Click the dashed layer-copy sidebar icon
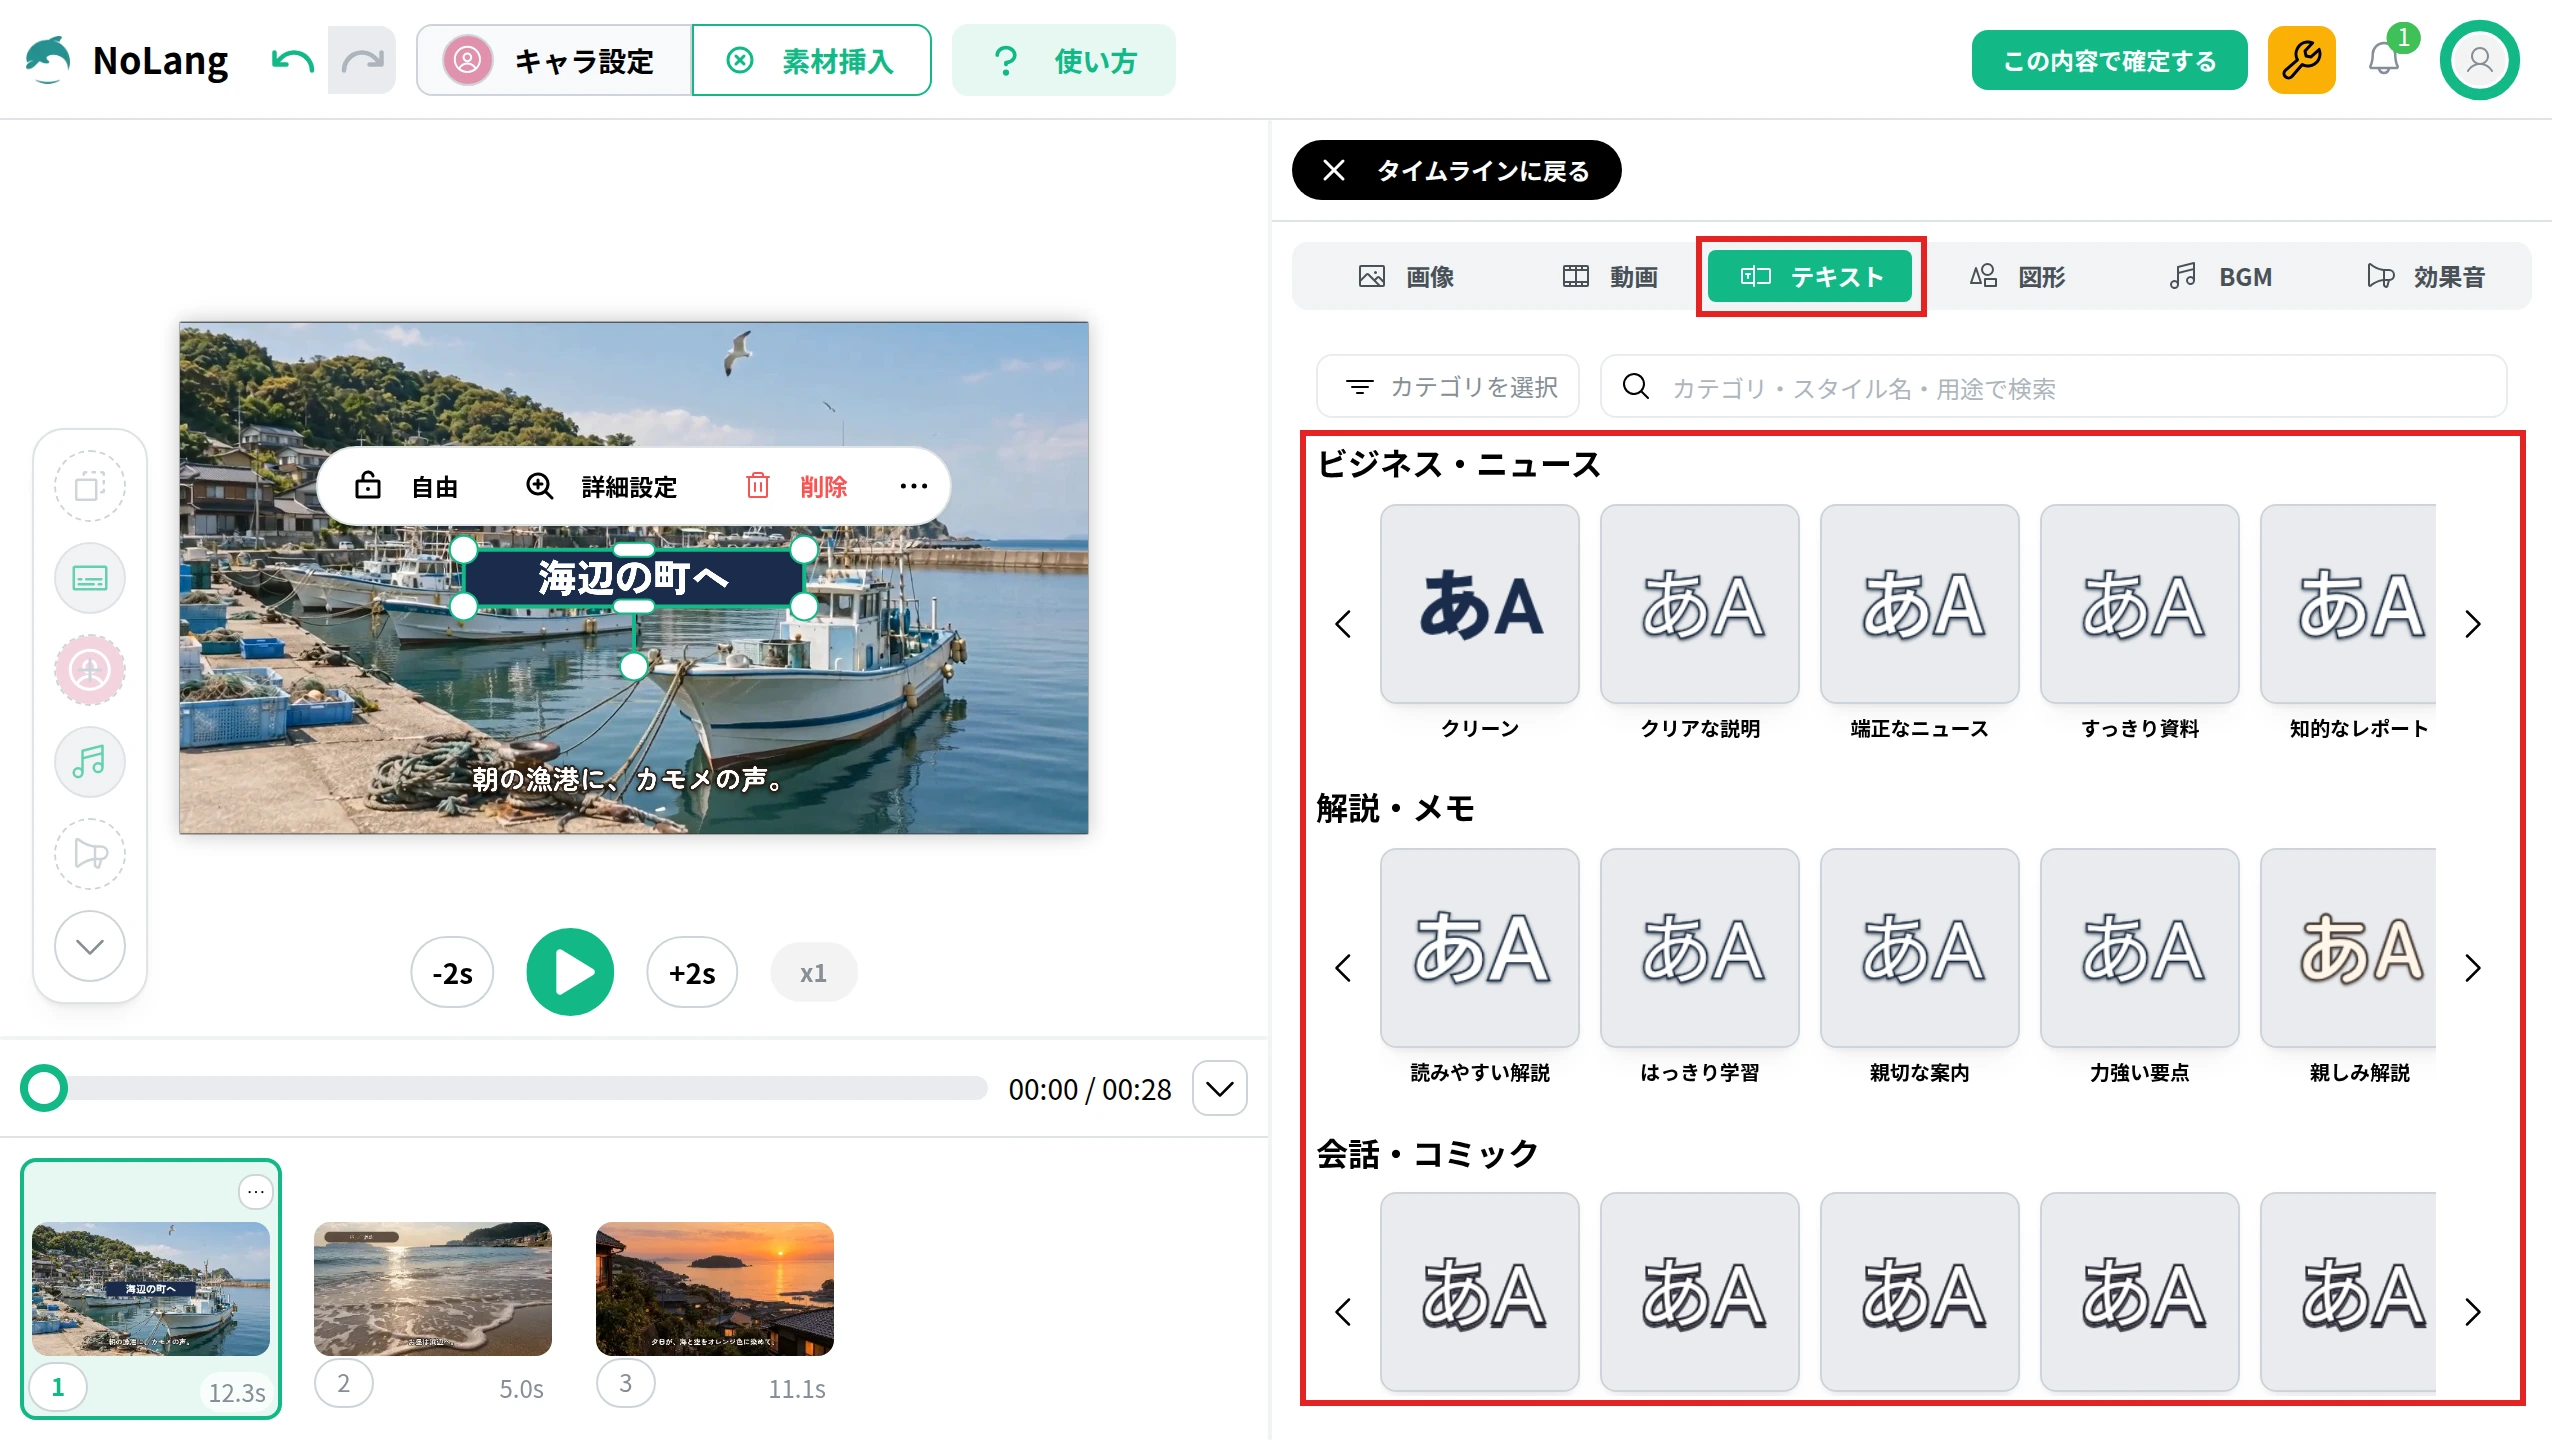 (90, 487)
